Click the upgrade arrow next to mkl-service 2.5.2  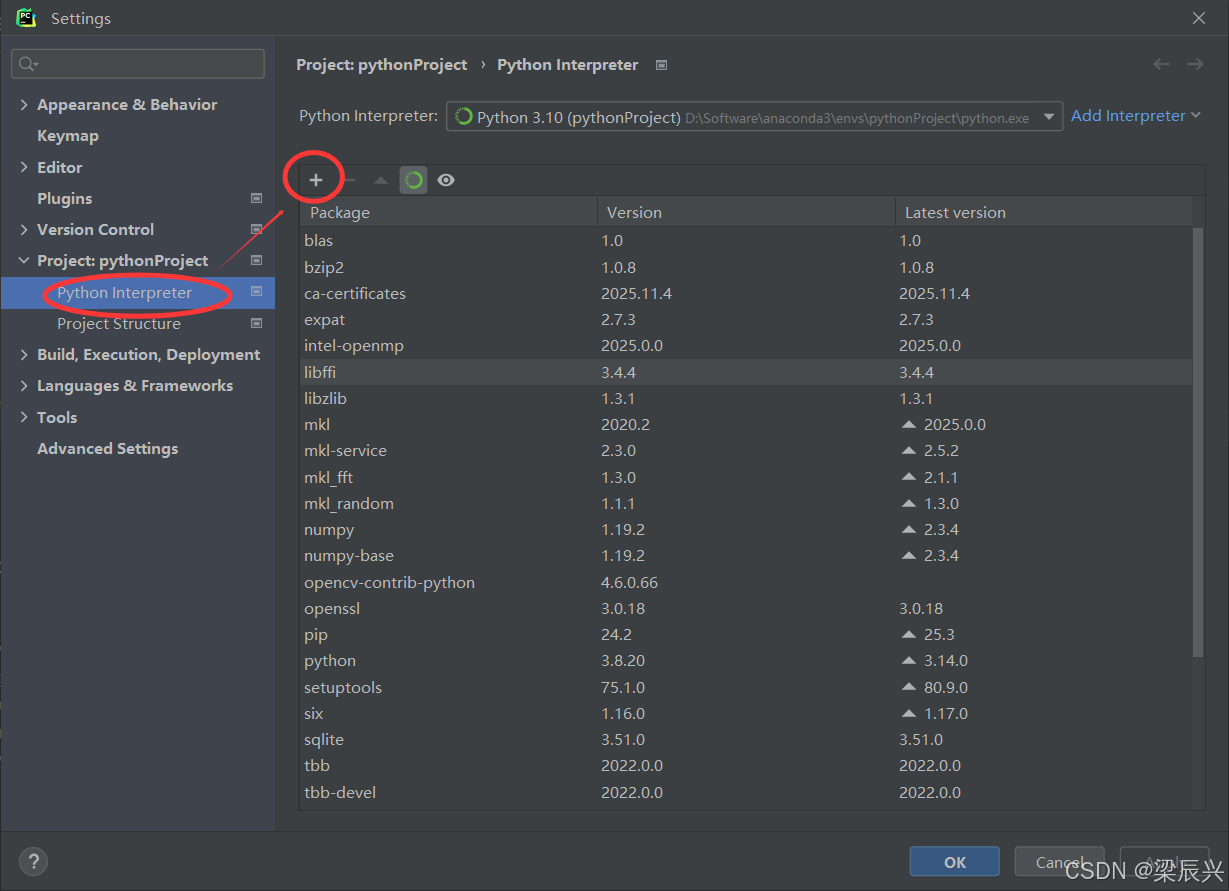click(x=908, y=450)
